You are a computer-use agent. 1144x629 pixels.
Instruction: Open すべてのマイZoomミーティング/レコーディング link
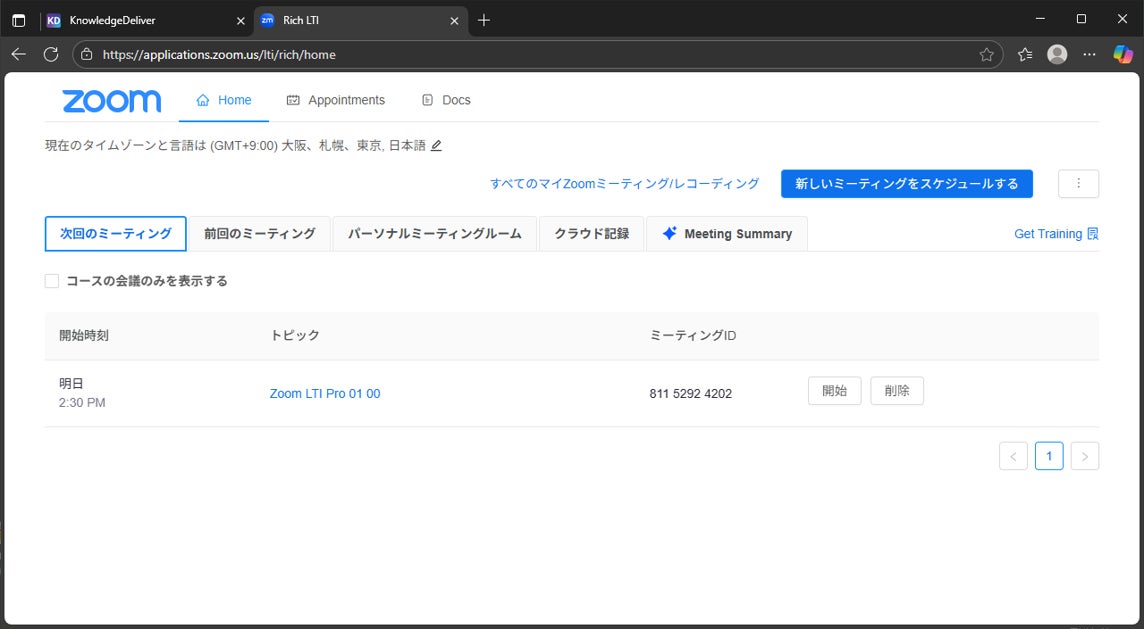point(625,184)
